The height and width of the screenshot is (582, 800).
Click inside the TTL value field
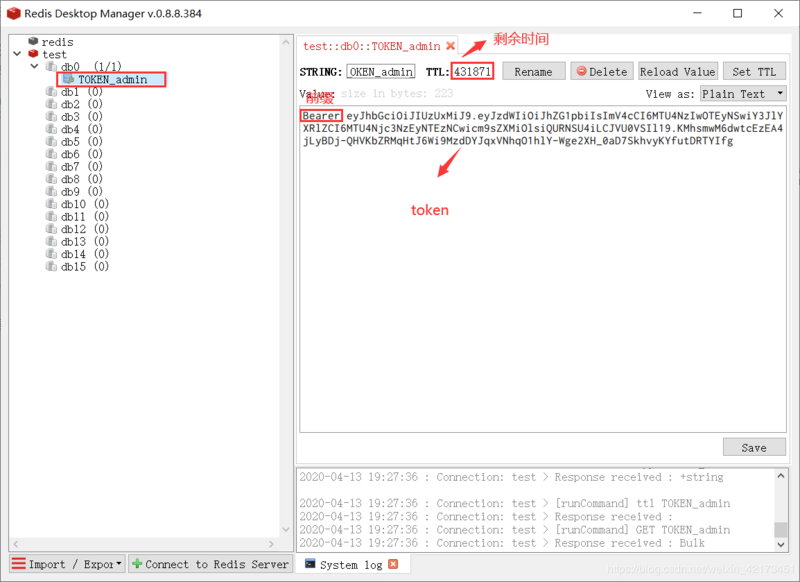click(471, 70)
